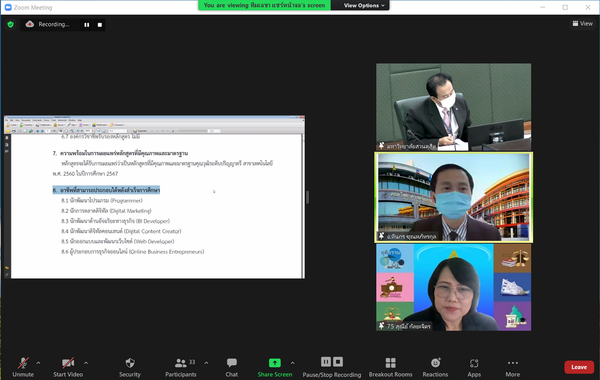Open the Participants panel

pyautogui.click(x=181, y=367)
